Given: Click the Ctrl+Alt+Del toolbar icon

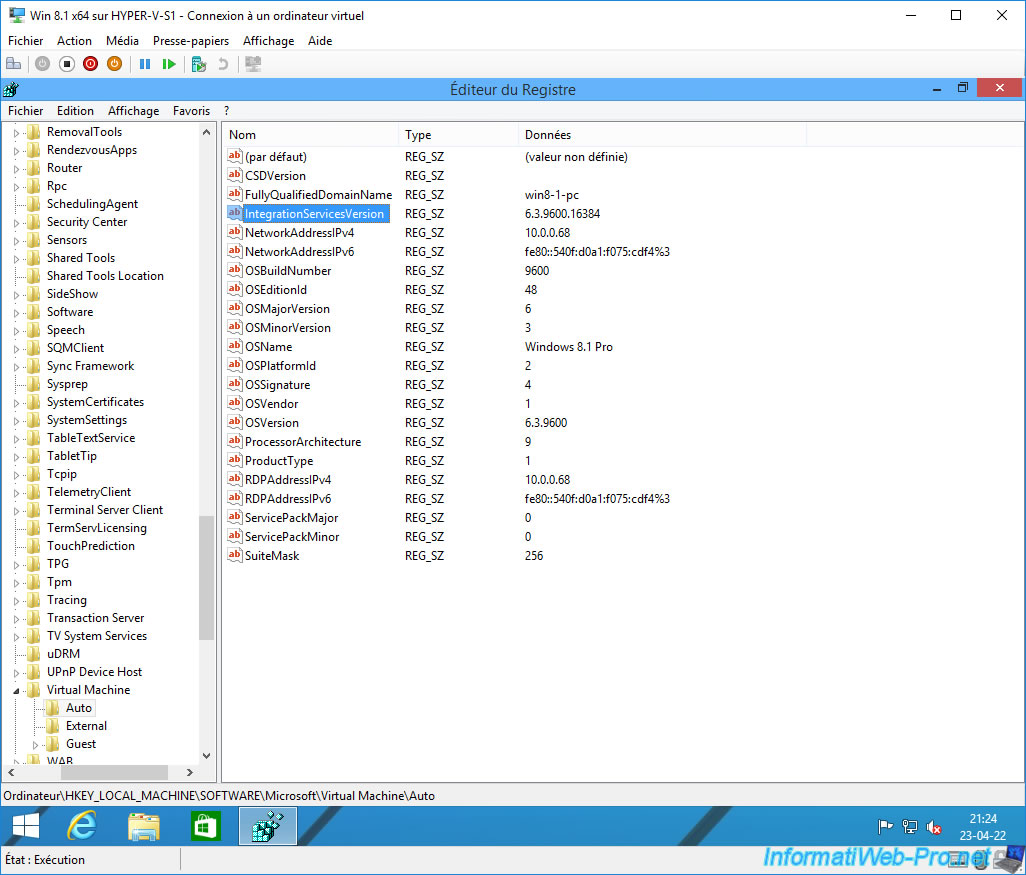Looking at the screenshot, I should coord(14,63).
